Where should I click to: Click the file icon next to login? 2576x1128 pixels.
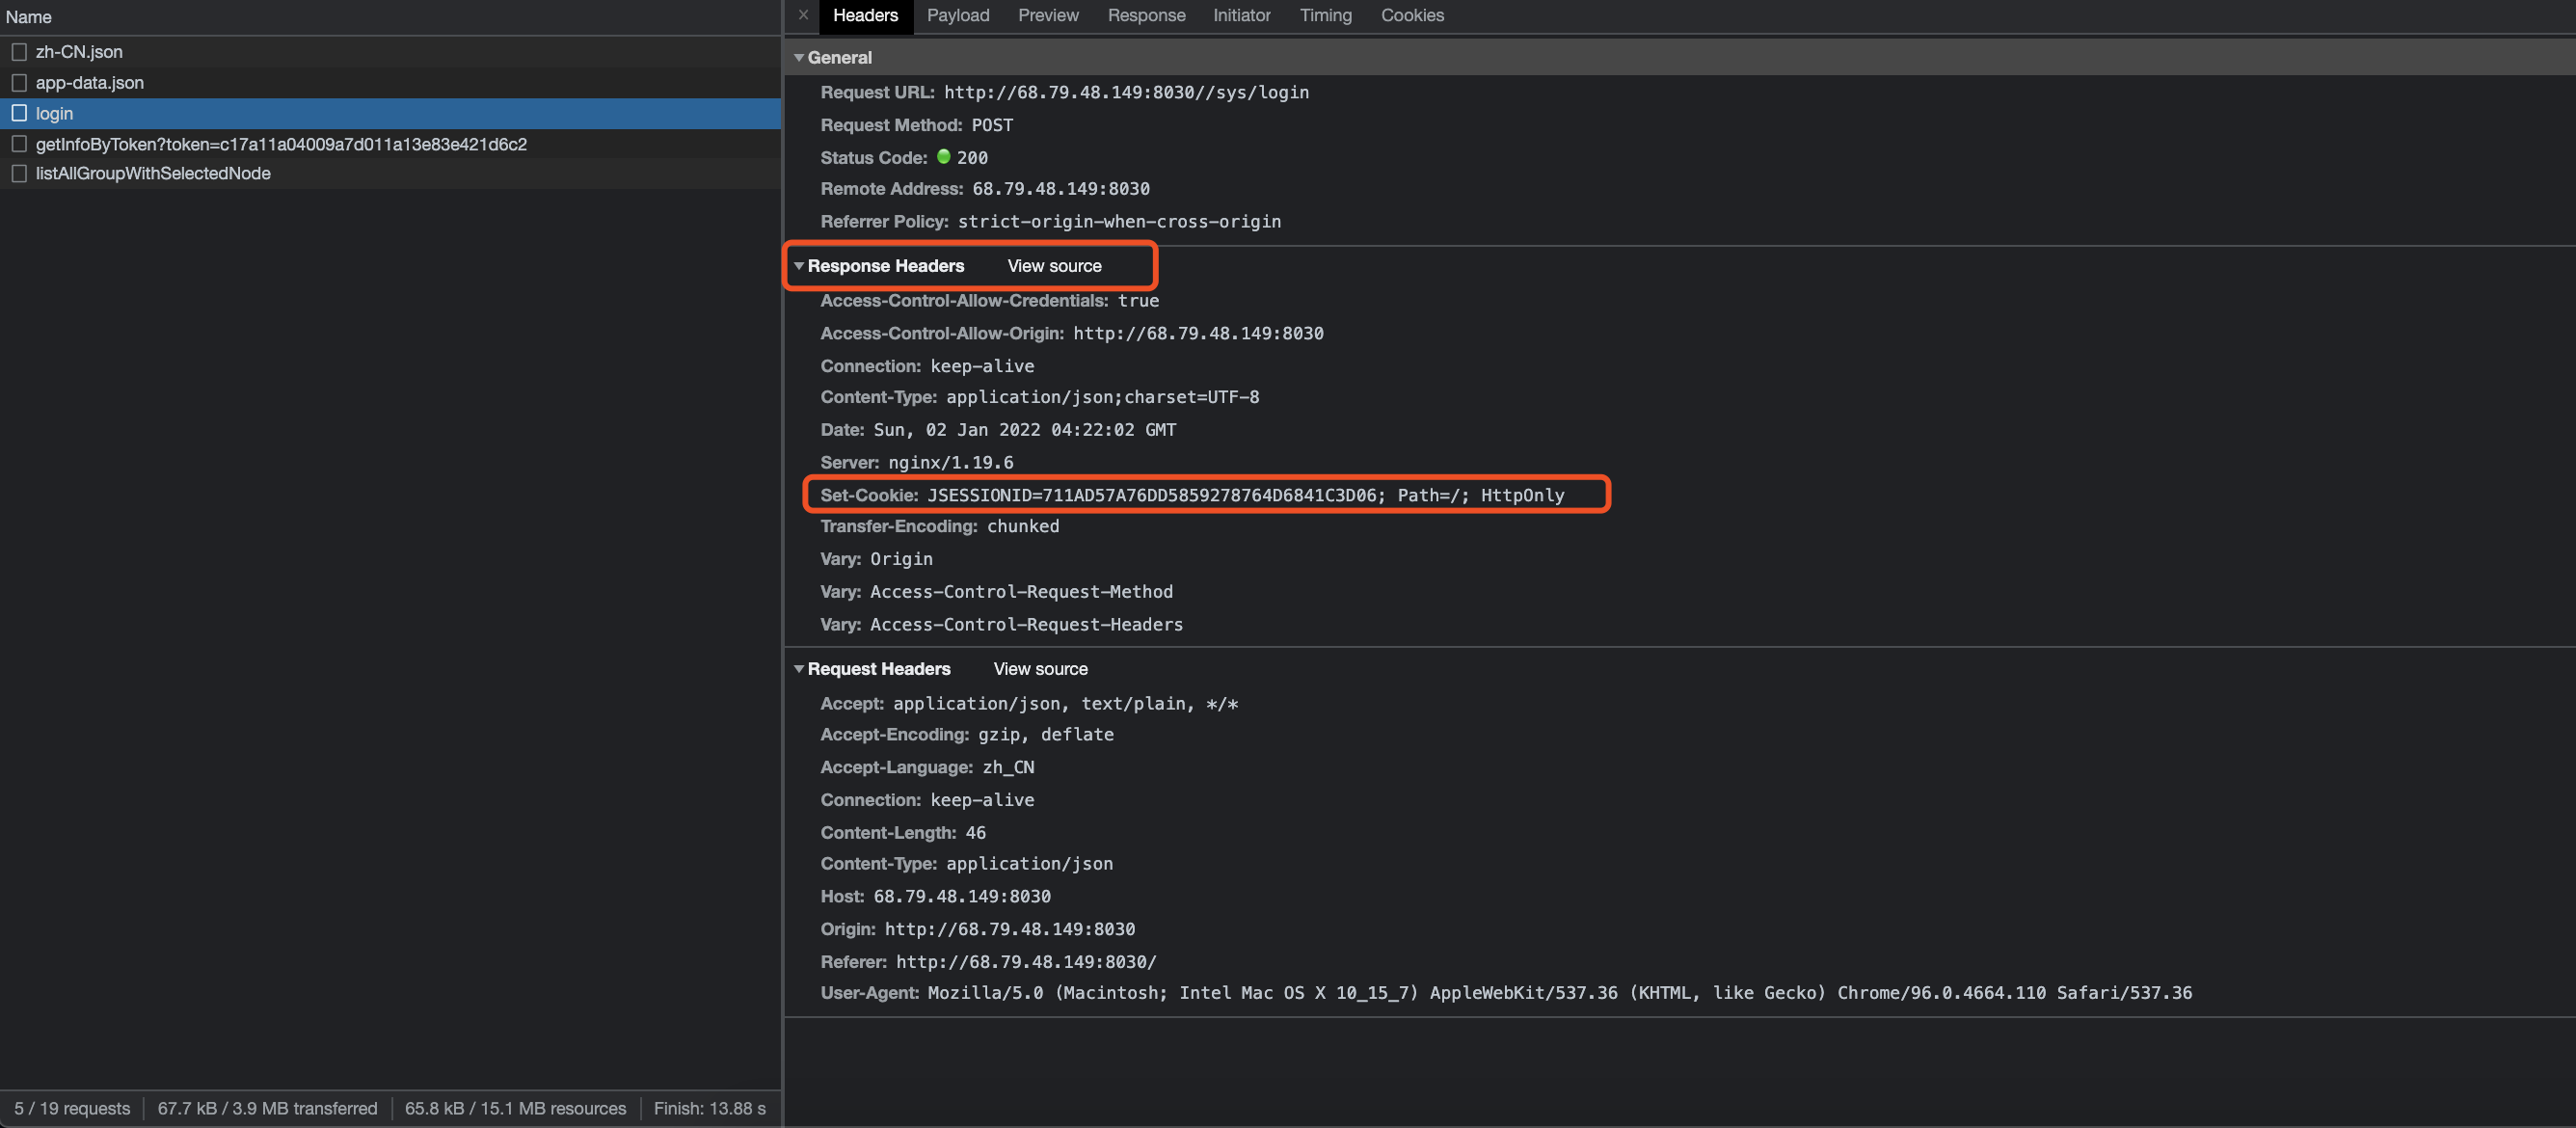tap(19, 113)
